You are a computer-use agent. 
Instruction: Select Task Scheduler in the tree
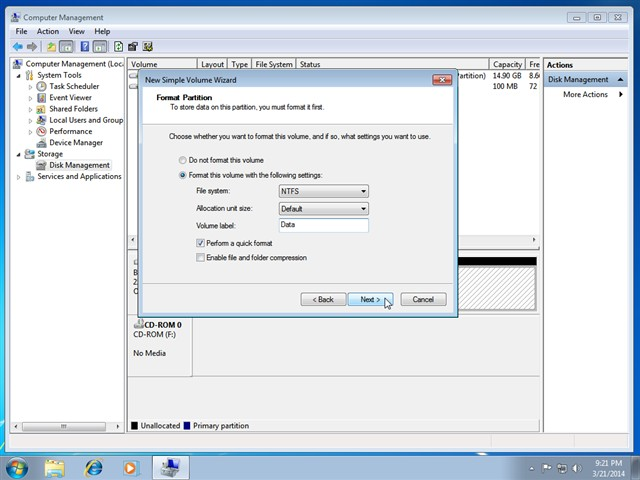[x=74, y=87]
